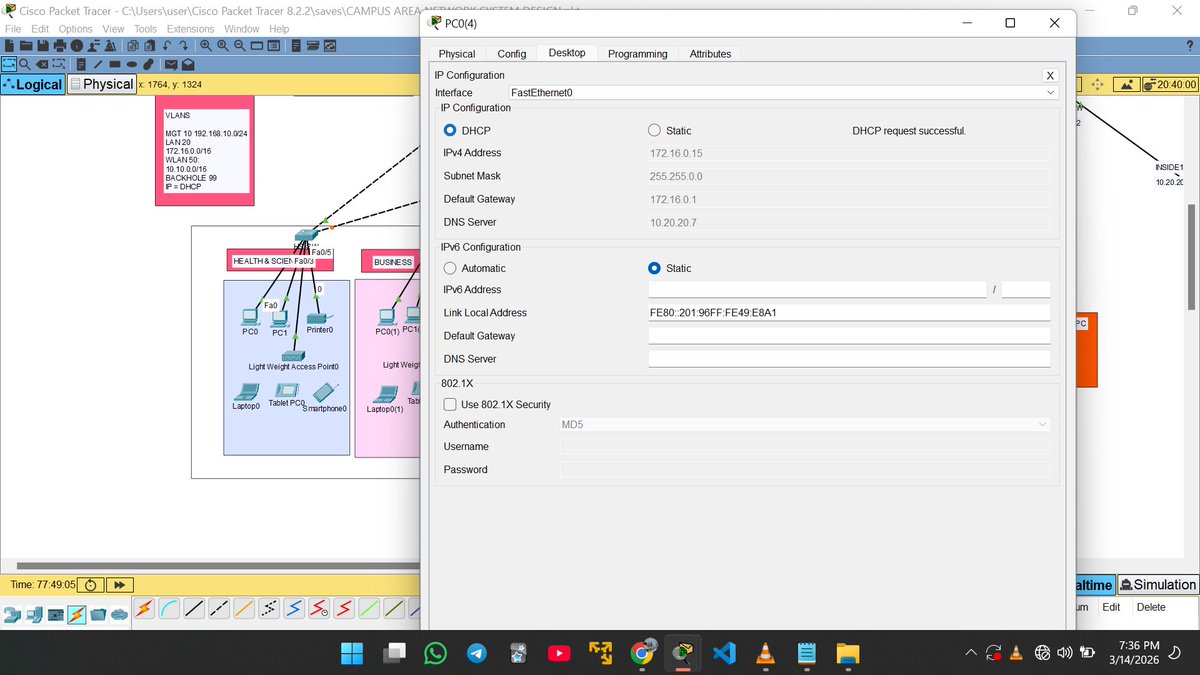Pick the orange fiber cable

(244, 608)
